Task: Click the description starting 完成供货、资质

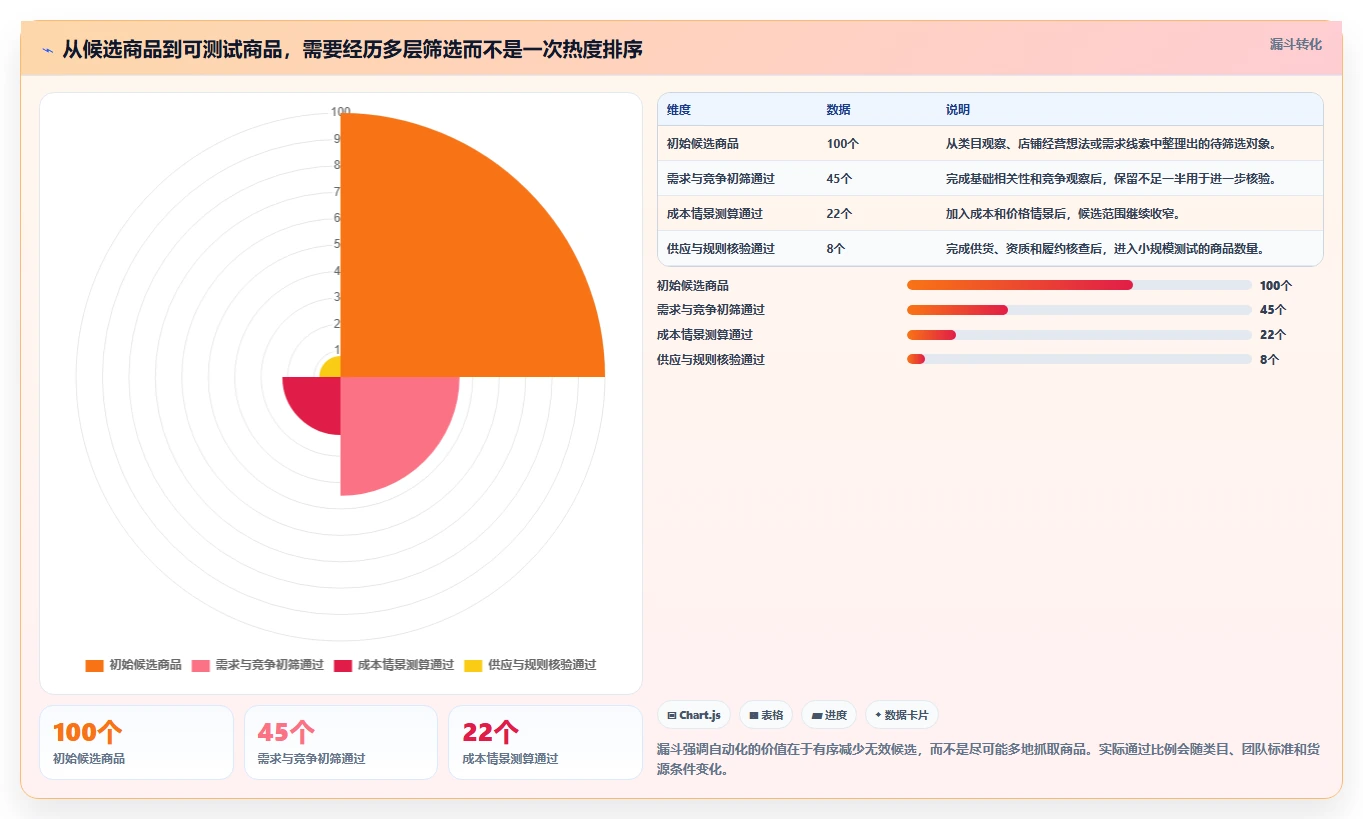Action: click(x=1106, y=249)
